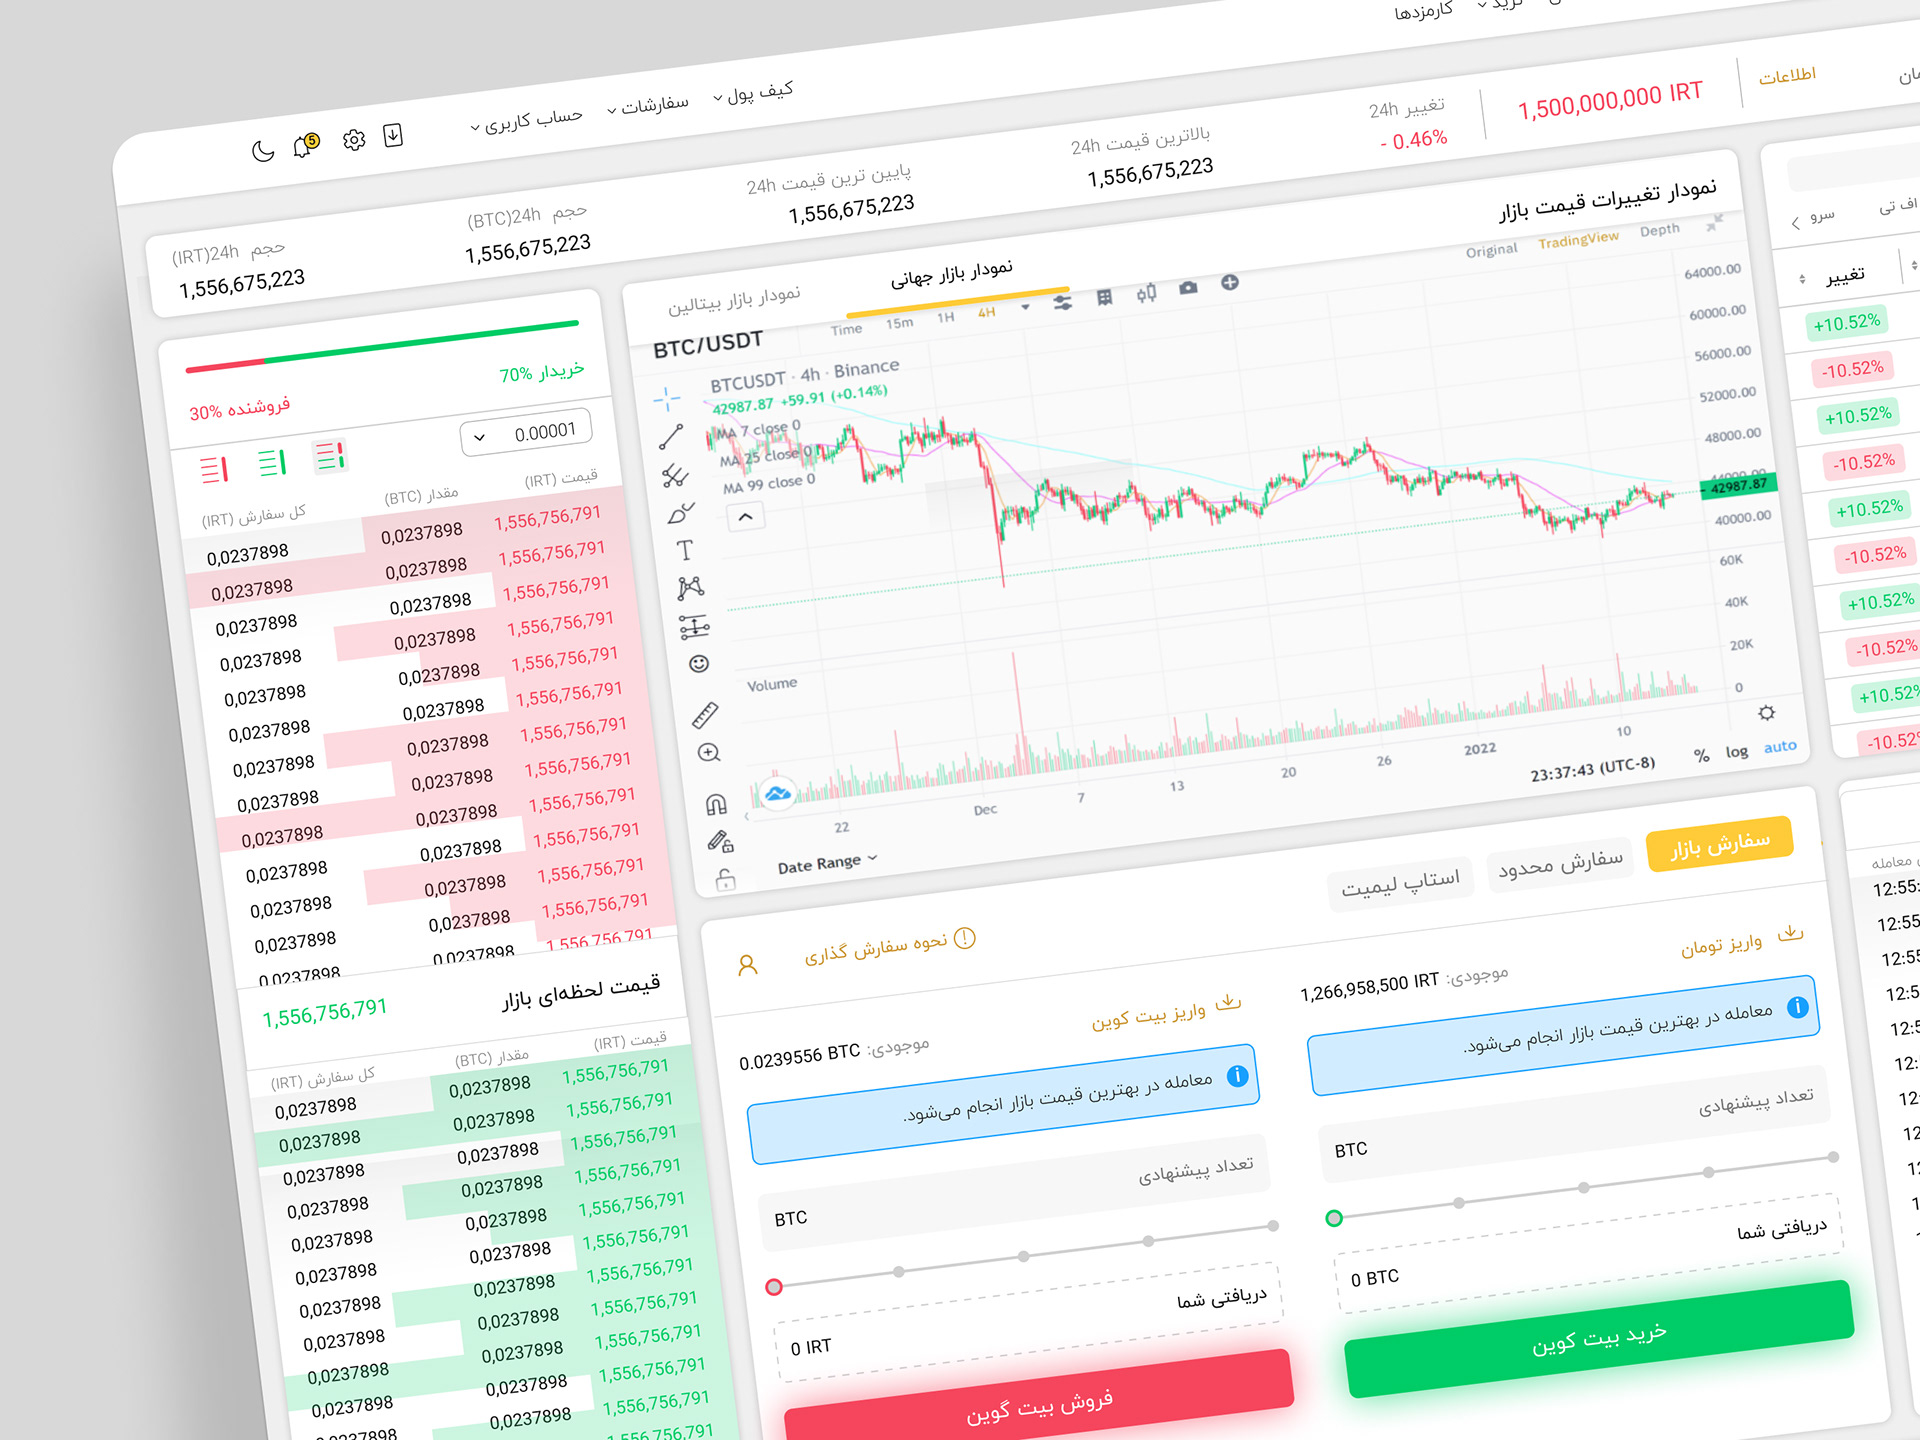
Task: Toggle the magnet mode icon
Action: point(716,804)
